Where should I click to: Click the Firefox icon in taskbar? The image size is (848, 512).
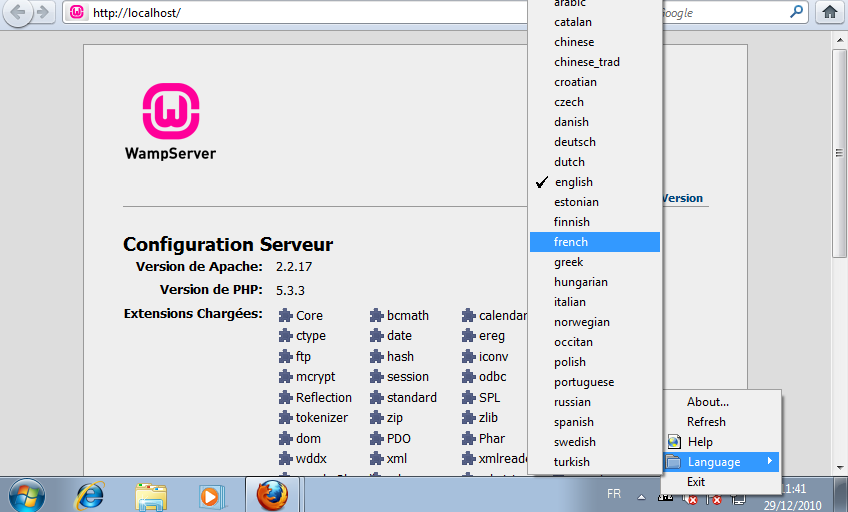271,494
